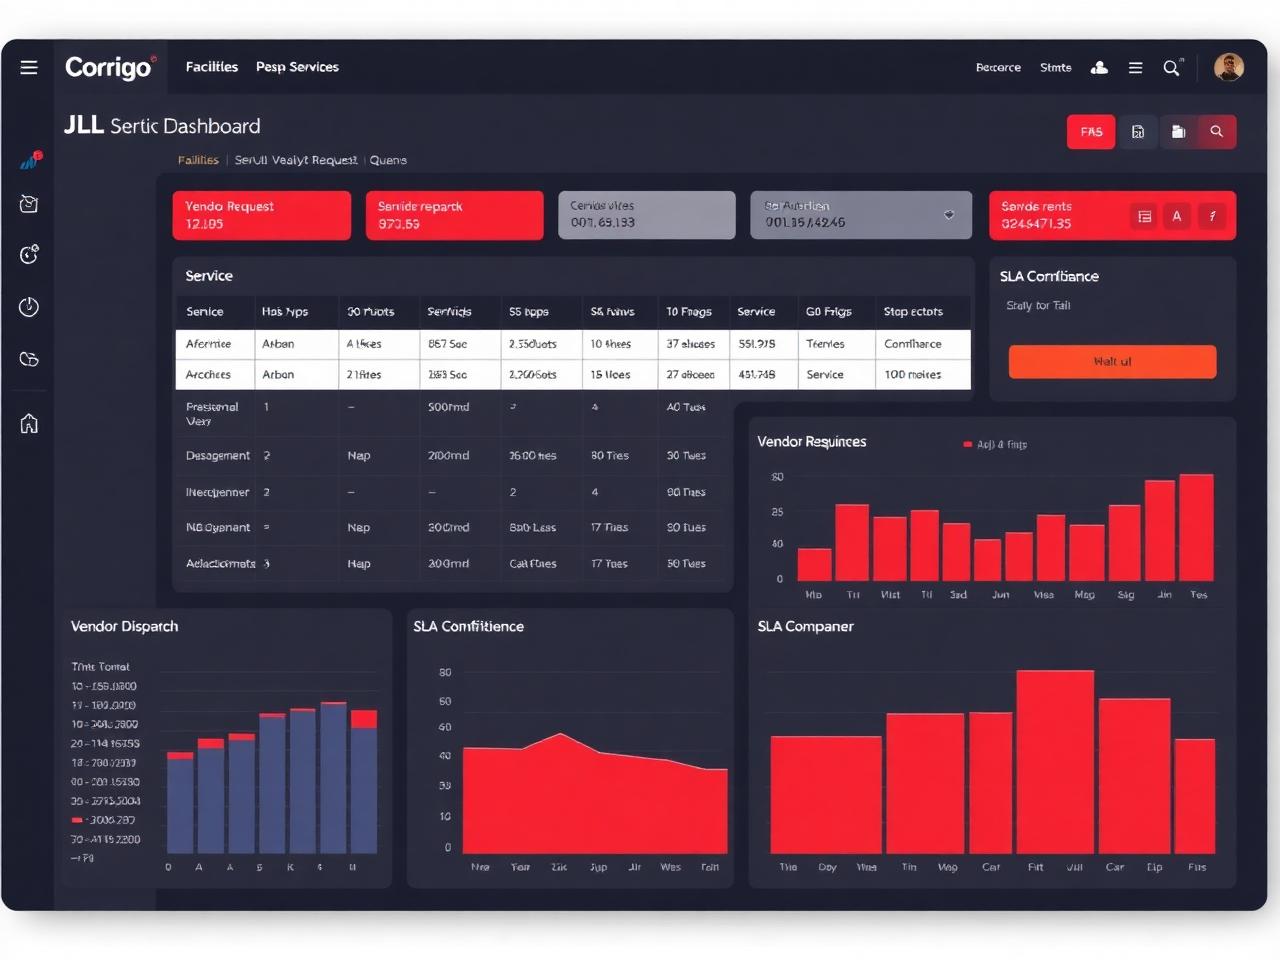Open the list menu icon in header
The image size is (1280, 960).
1135,68
